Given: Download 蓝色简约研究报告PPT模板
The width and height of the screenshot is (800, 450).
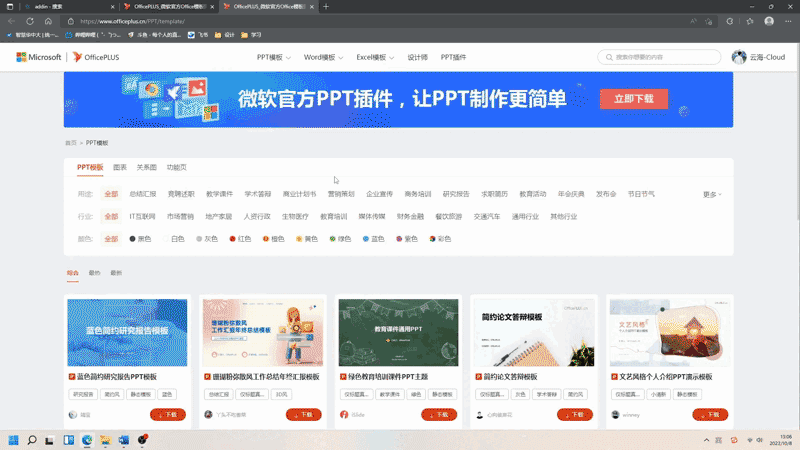Looking at the screenshot, I should (x=168, y=415).
